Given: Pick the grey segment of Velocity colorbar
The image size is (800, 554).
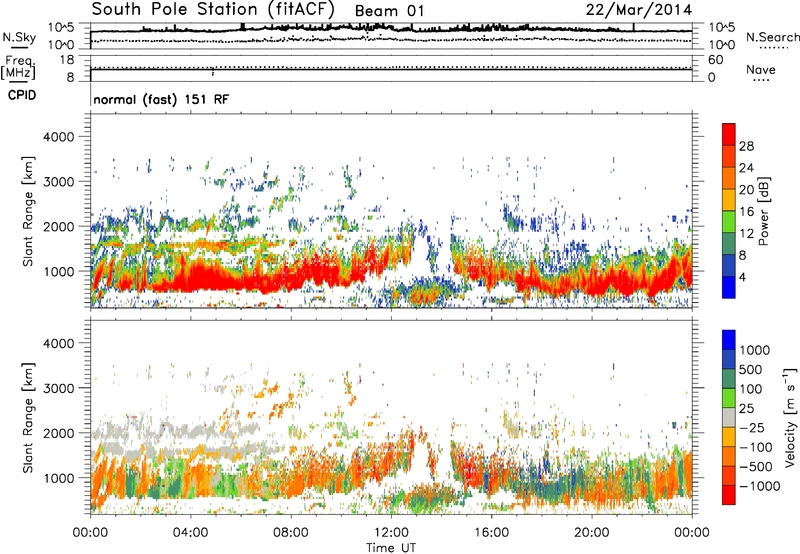Looking at the screenshot, I should coord(729,417).
